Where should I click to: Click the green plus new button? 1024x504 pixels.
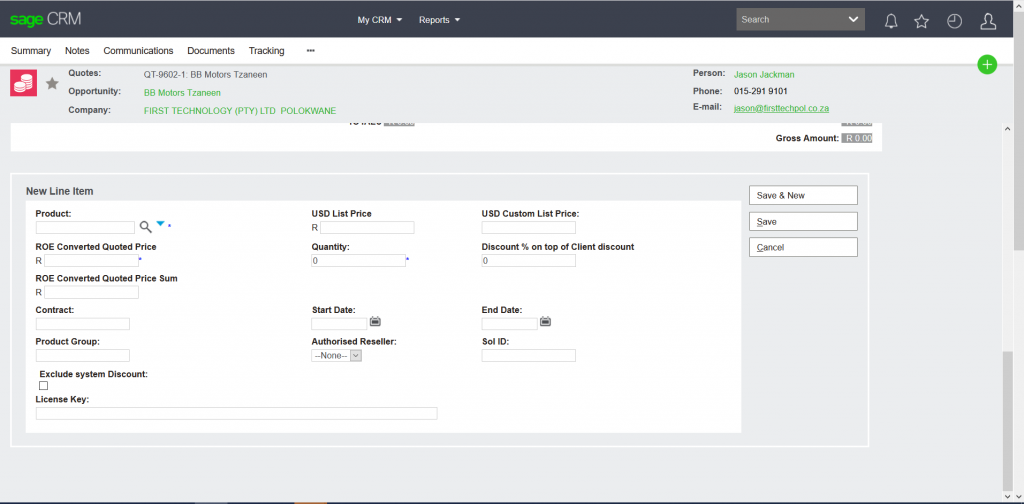coord(987,65)
